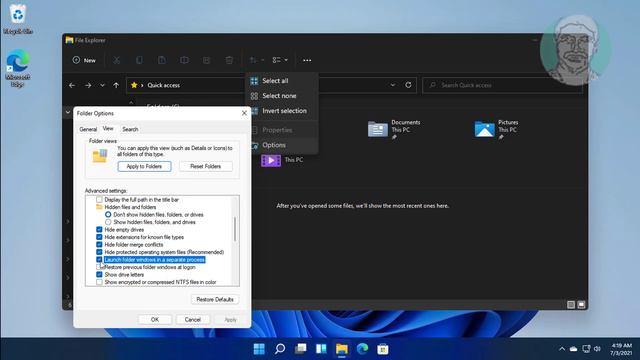Open the Microsoft Edge desktop shortcut

[18, 68]
